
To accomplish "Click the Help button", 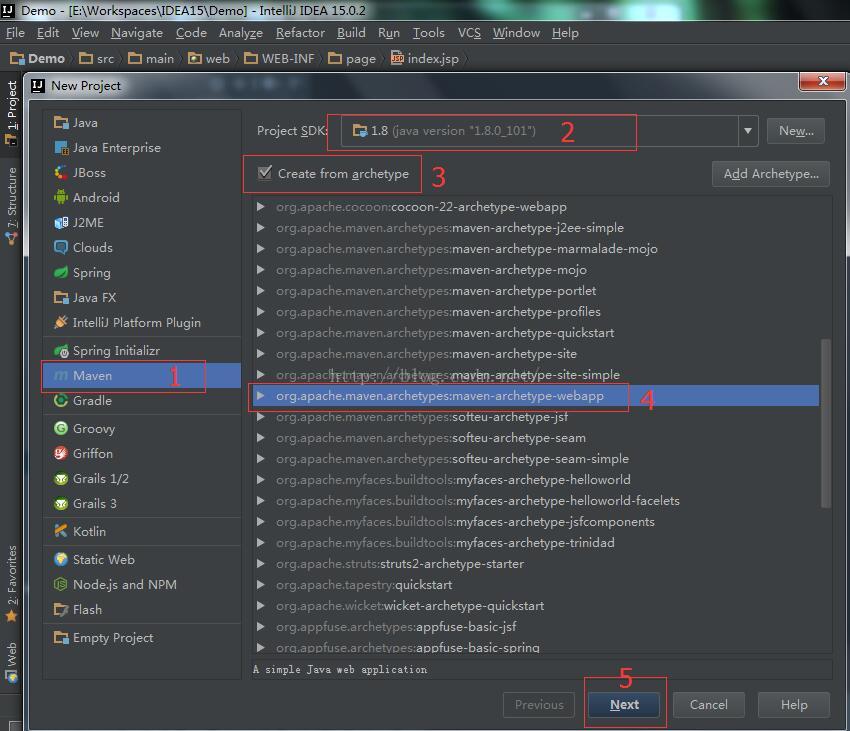I will pos(794,704).
